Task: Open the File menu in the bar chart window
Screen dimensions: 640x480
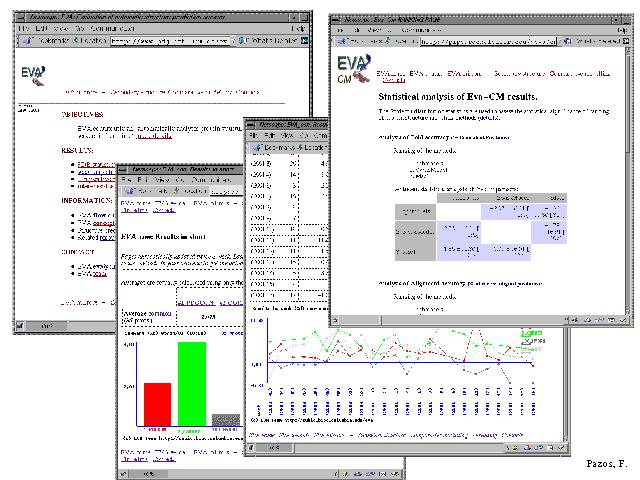Action: pos(127,180)
